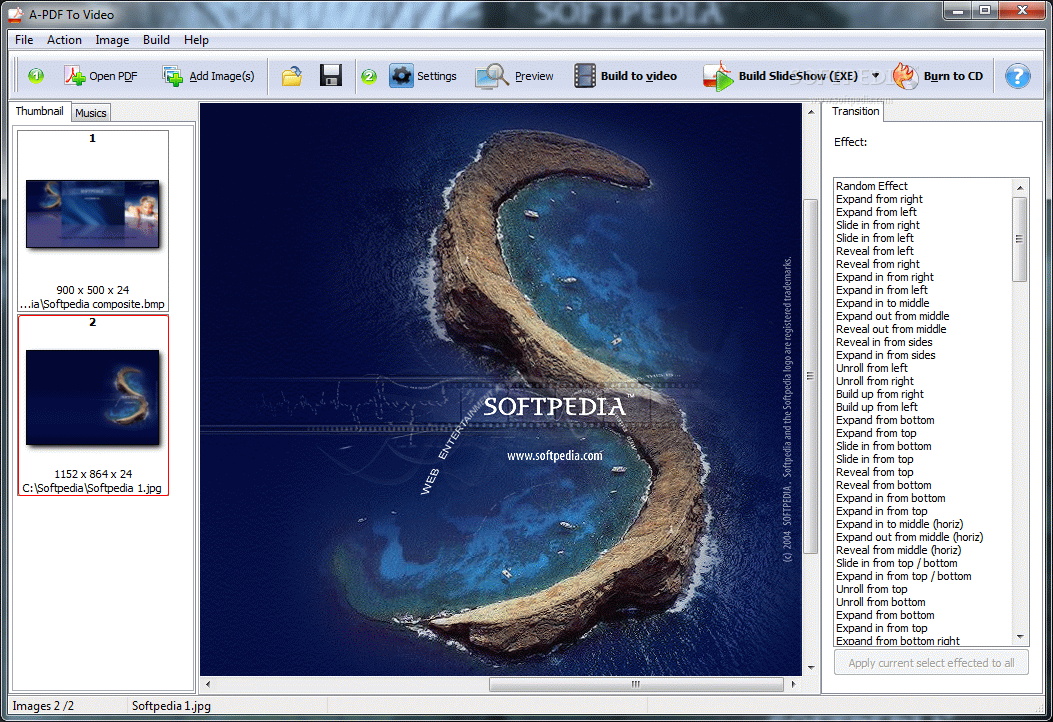Viewport: 1053px width, 722px height.
Task: Choose Unroll from top effect
Action: (871, 589)
